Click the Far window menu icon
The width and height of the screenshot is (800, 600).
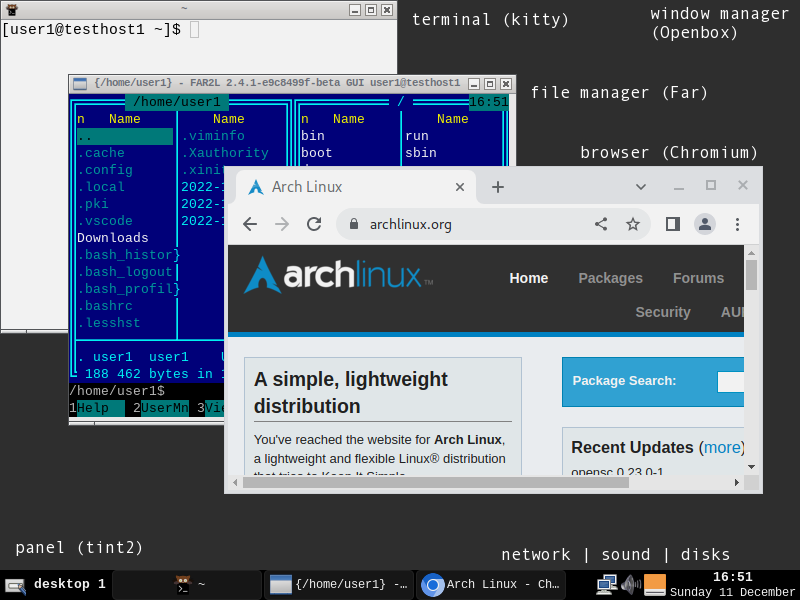80,84
